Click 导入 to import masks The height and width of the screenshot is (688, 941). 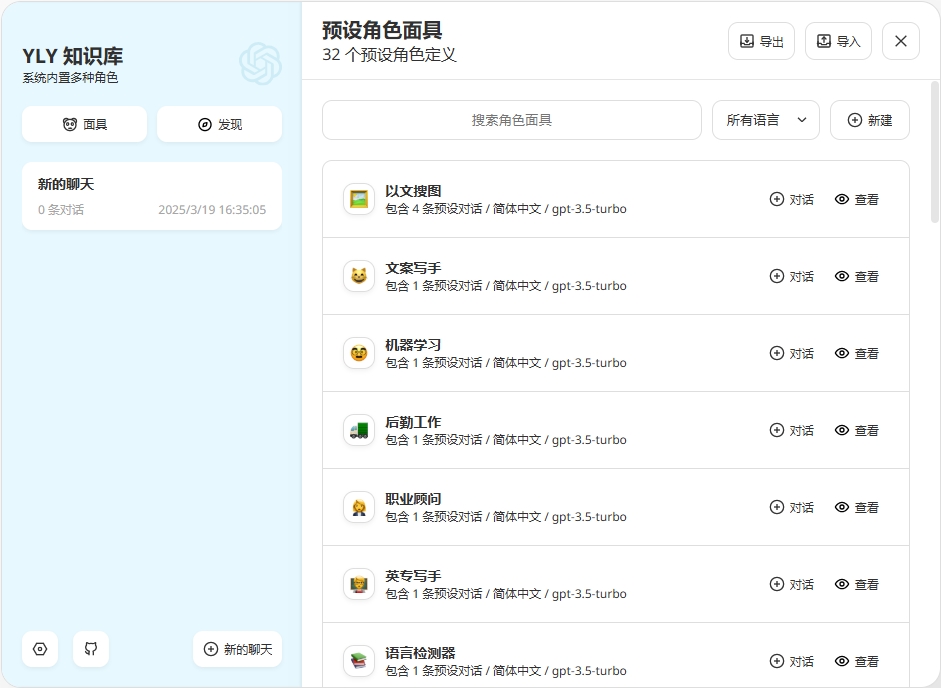click(x=838, y=41)
